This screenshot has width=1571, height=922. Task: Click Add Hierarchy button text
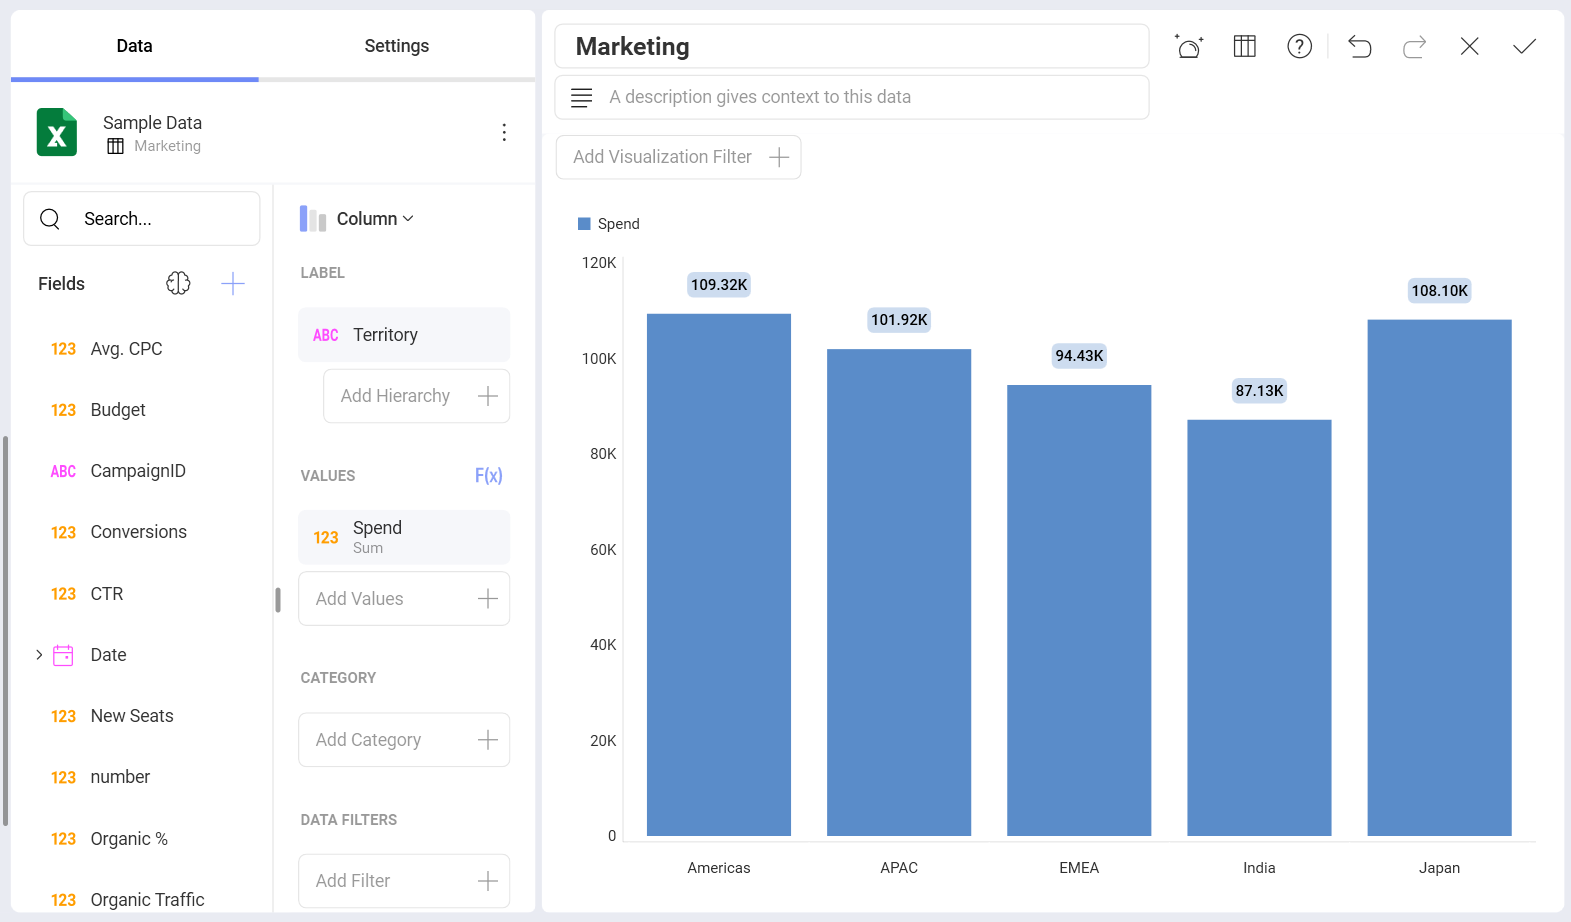[395, 396]
